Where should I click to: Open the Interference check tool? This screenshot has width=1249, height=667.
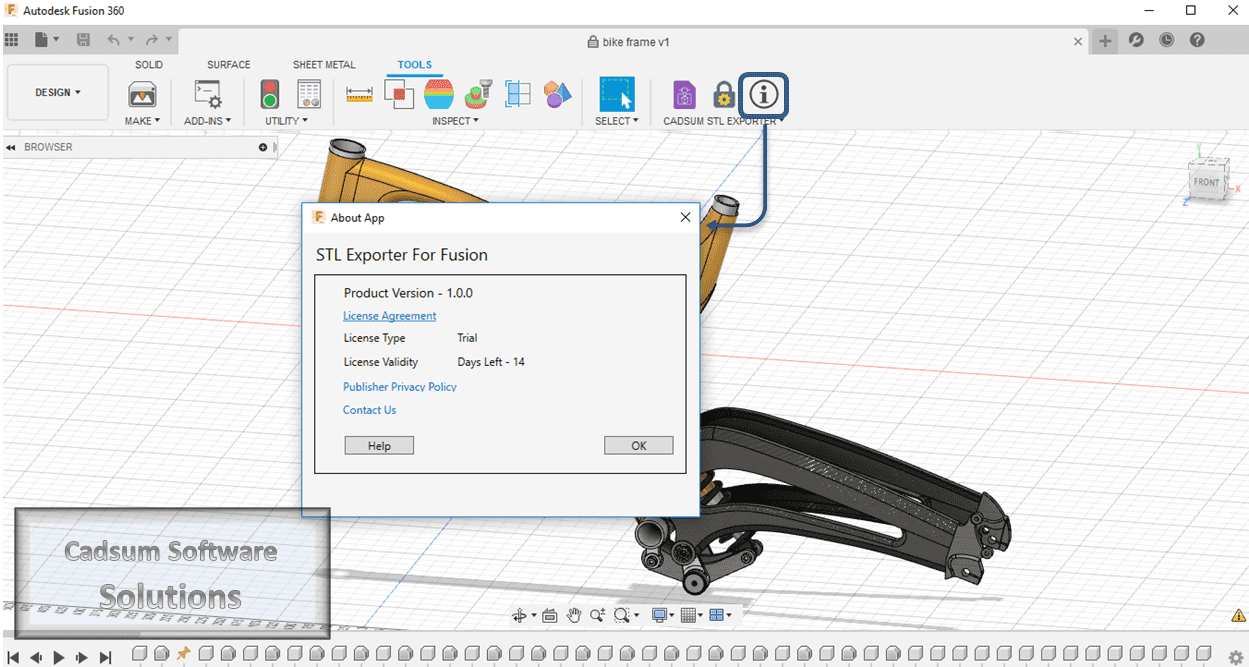[x=398, y=93]
